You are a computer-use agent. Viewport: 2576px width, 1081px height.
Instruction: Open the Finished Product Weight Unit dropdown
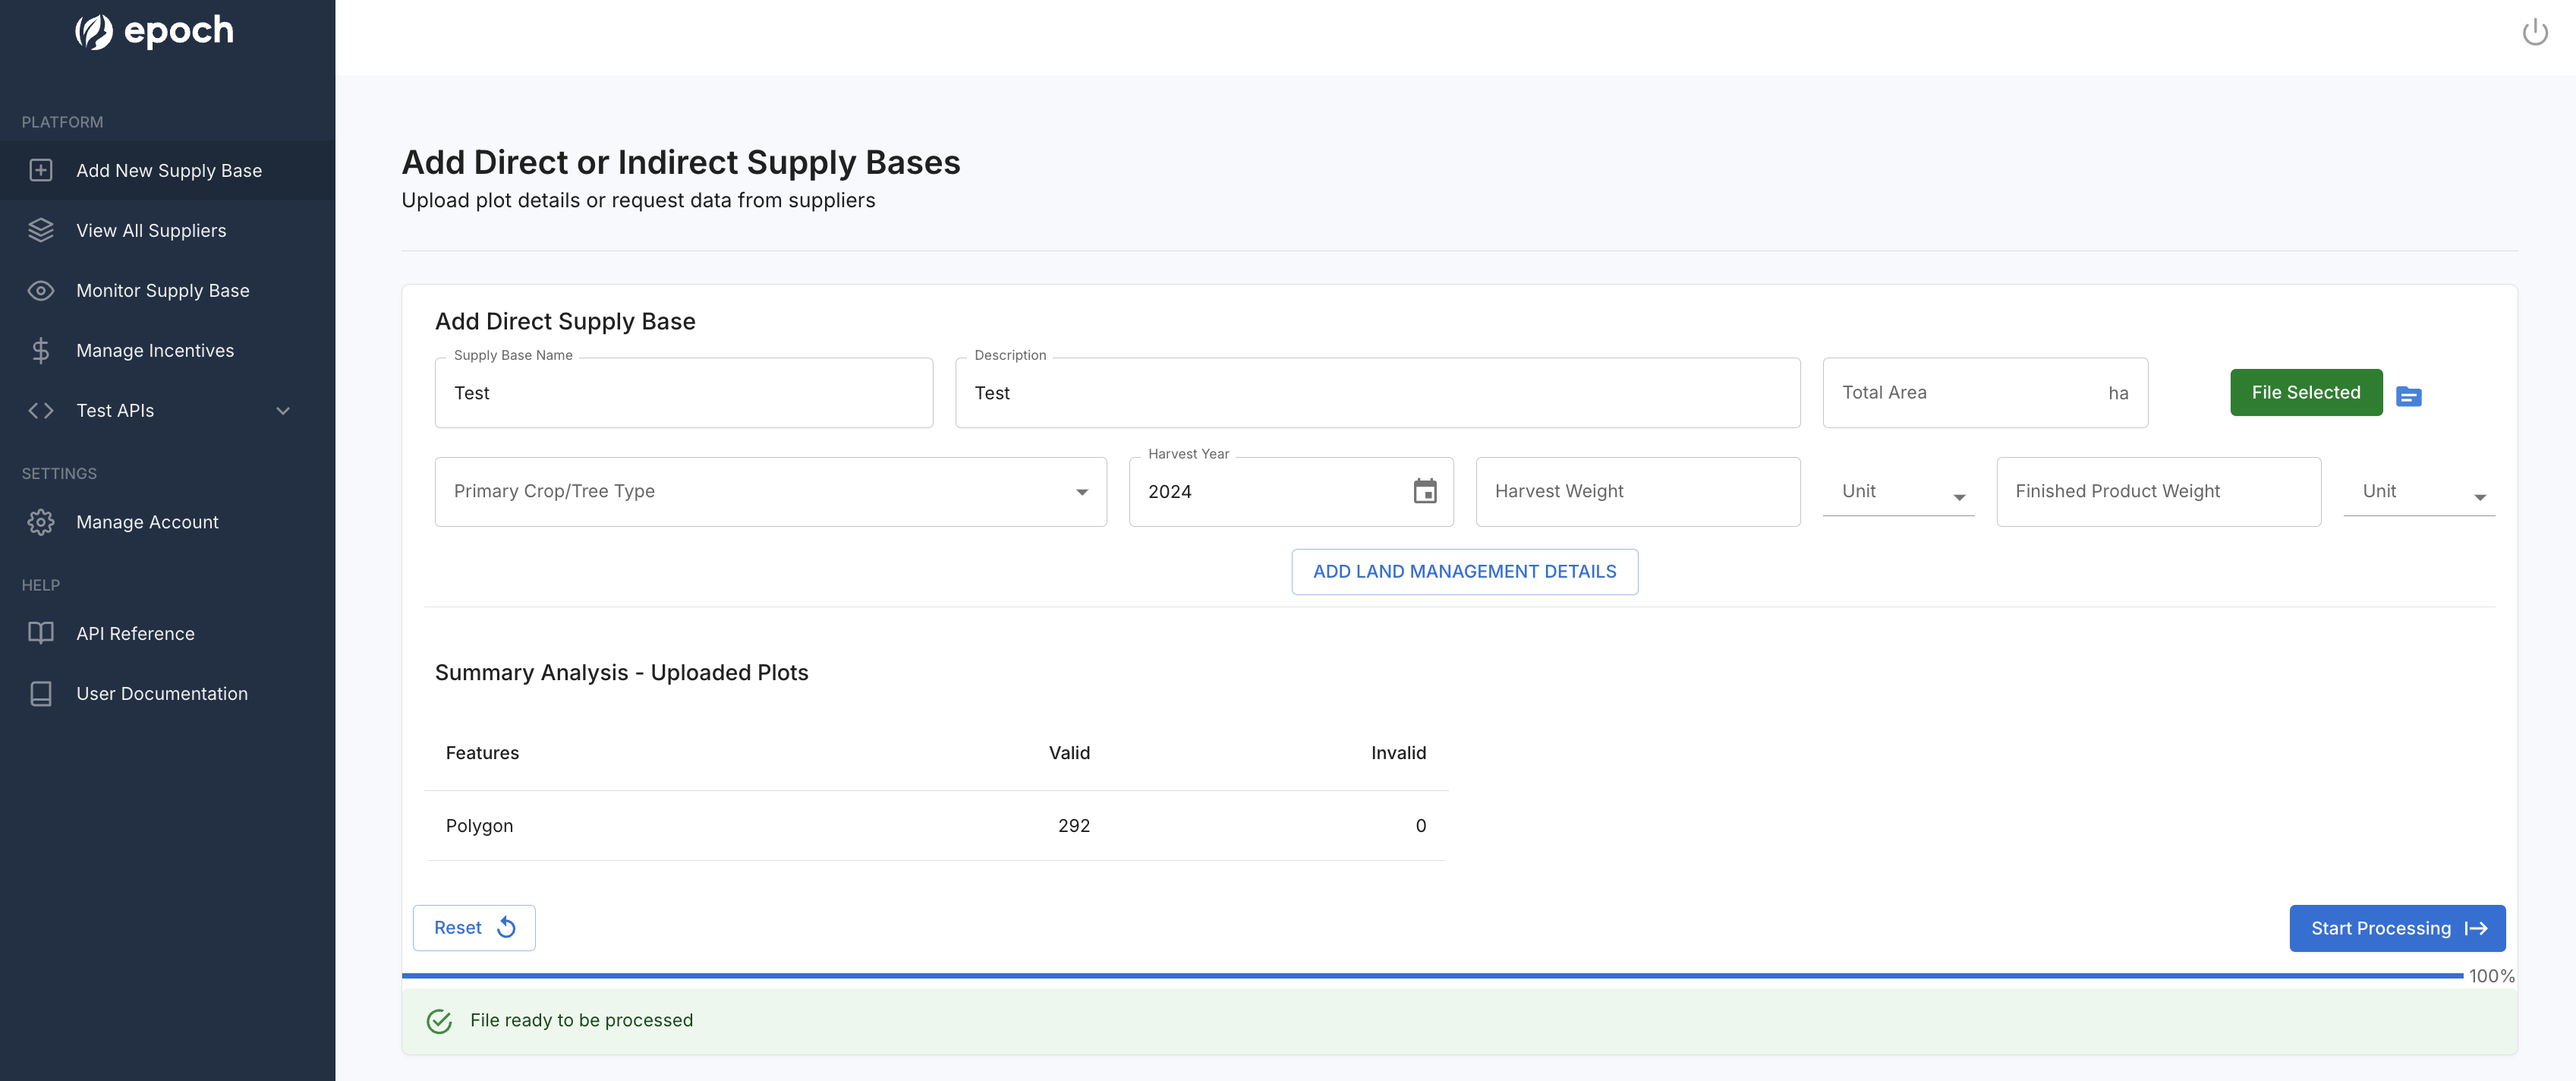click(2418, 492)
